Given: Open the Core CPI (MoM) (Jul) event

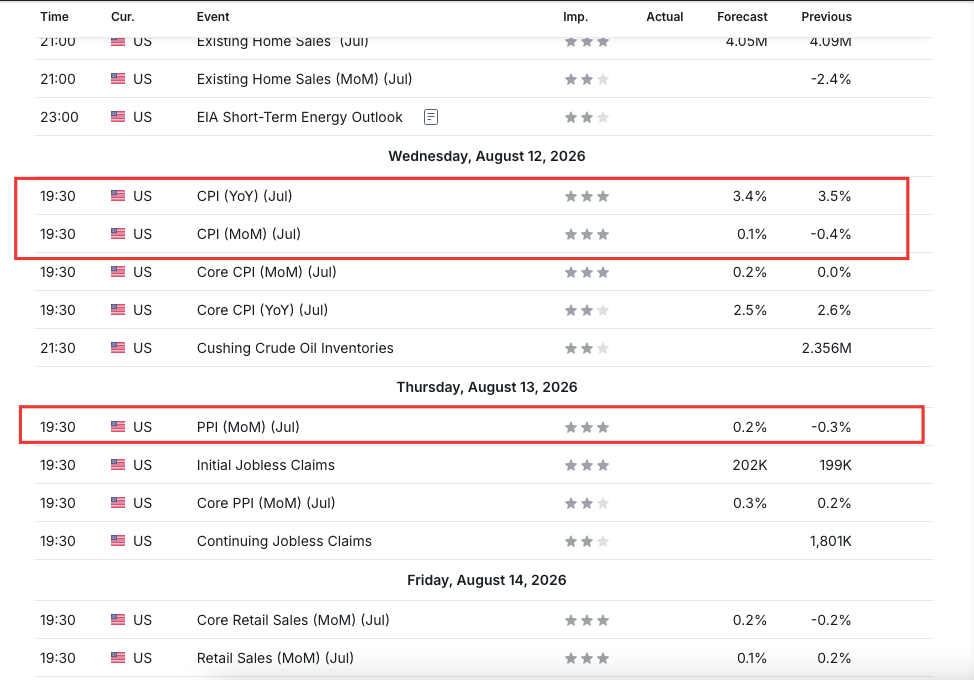Looking at the screenshot, I should (x=266, y=272).
